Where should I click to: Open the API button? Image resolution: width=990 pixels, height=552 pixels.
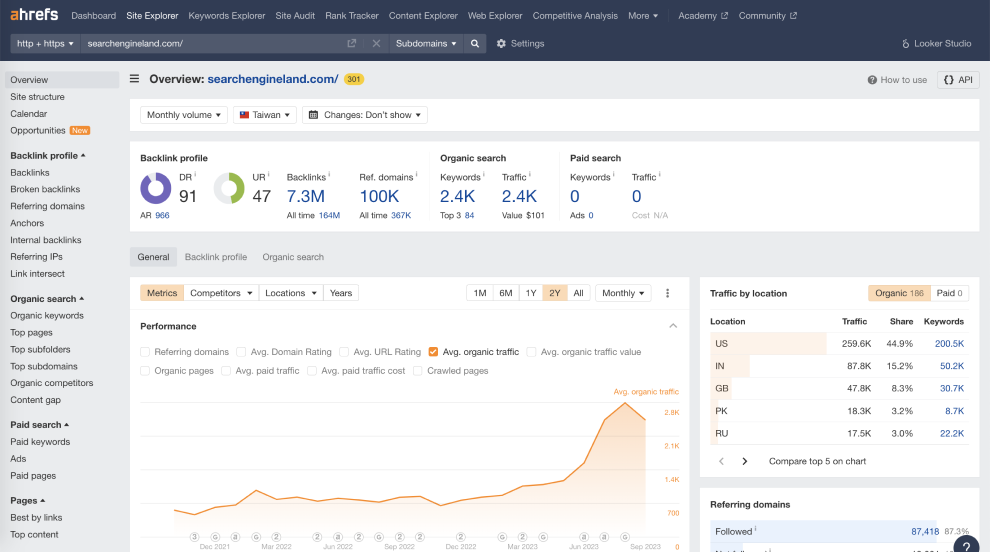958,80
